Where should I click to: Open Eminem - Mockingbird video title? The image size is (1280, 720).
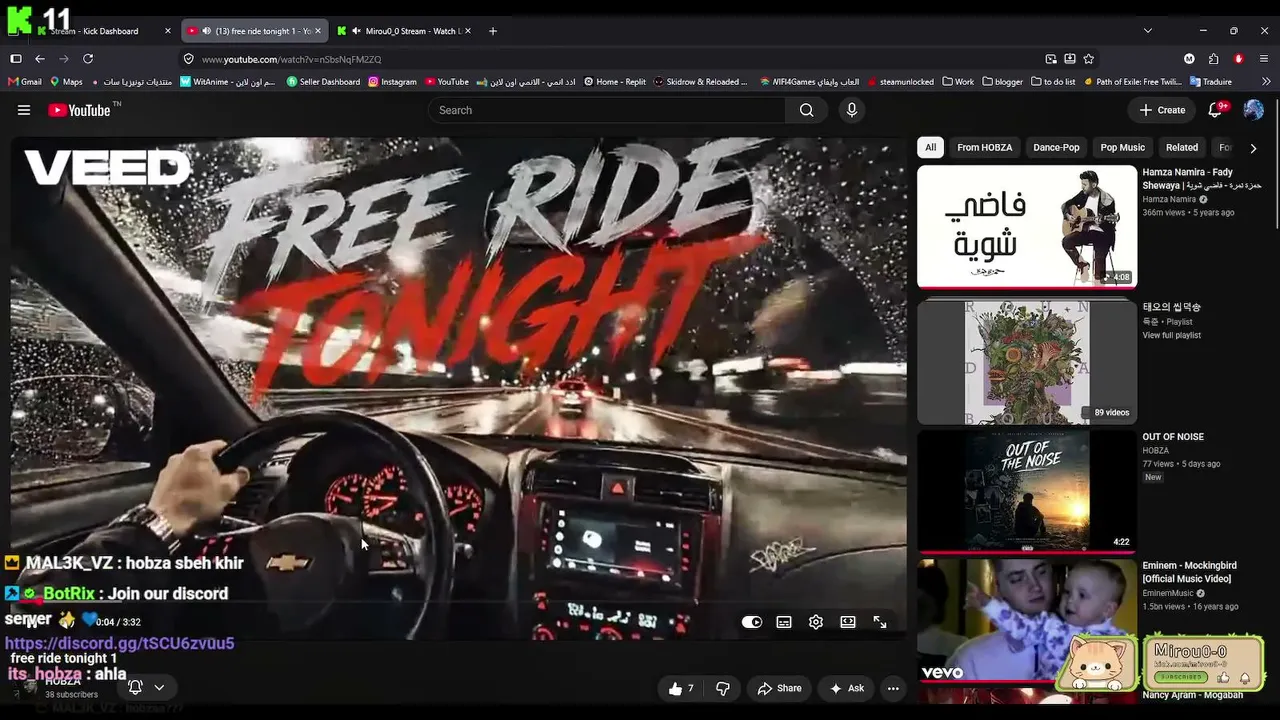[x=1190, y=572]
